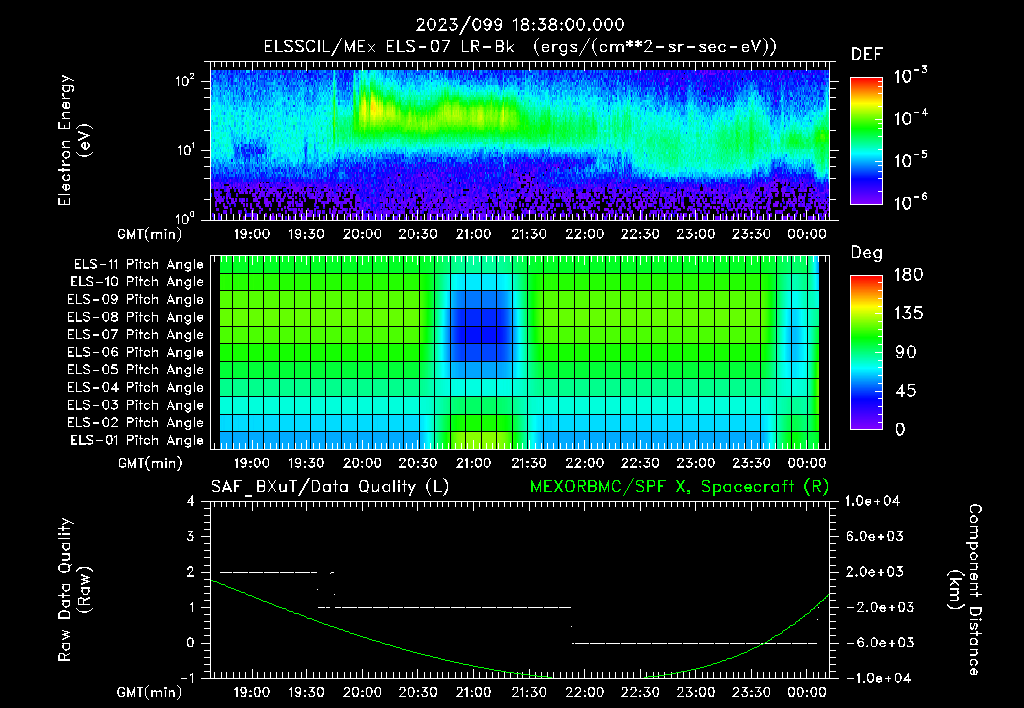The image size is (1024, 708).
Task: Click the -1 data quality tick label
Action: click(187, 678)
